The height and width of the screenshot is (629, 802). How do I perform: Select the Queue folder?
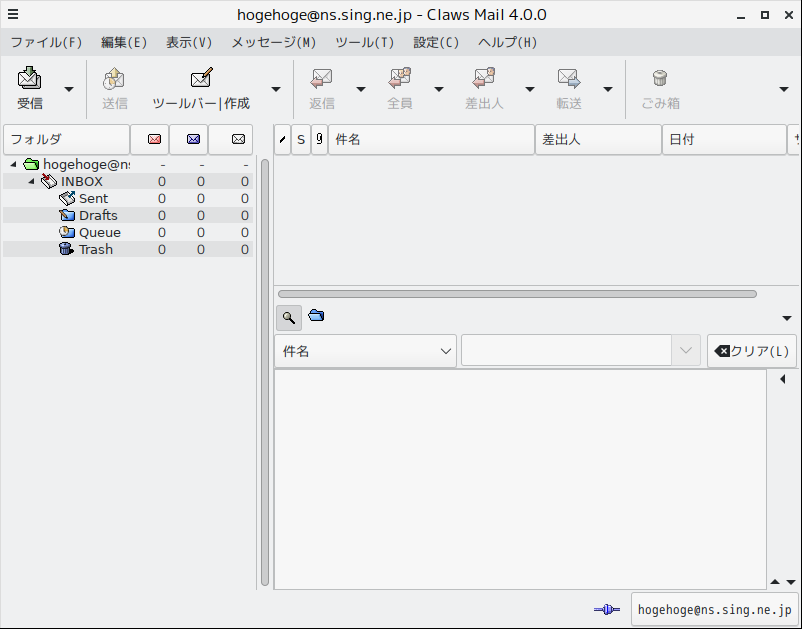(x=128, y=232)
